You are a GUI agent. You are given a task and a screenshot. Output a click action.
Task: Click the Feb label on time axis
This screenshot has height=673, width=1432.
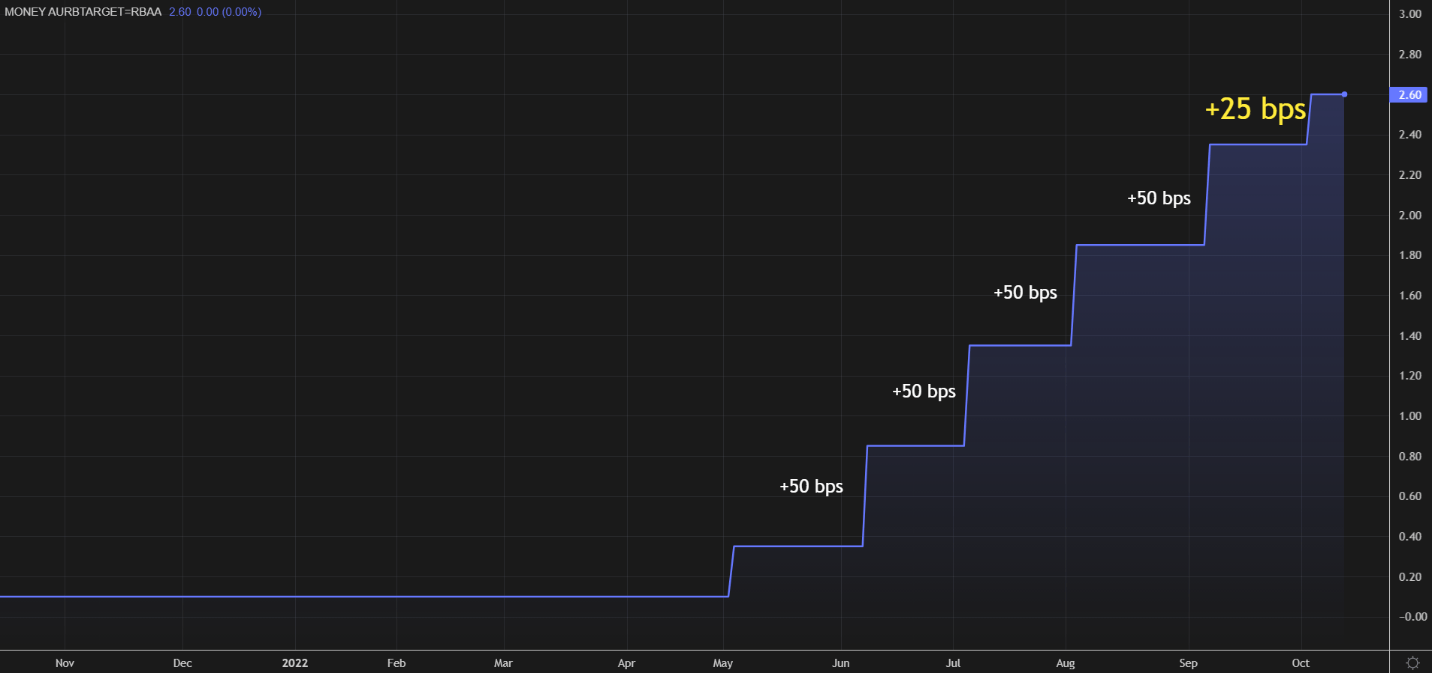click(x=396, y=663)
